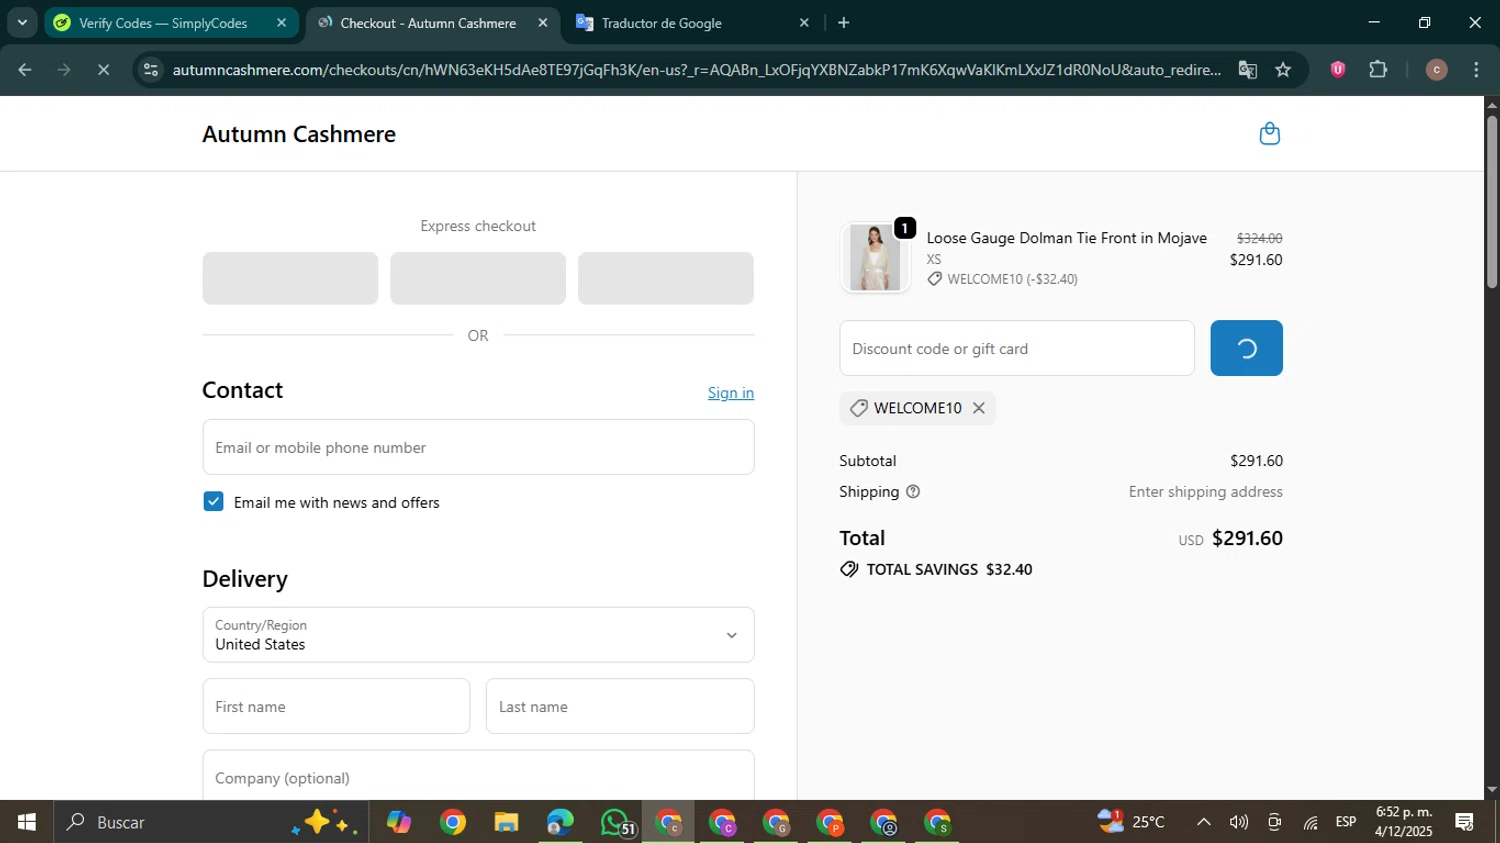The height and width of the screenshot is (843, 1500).
Task: Click the product thumbnail of Dolman Tie Front
Action: pos(875,257)
